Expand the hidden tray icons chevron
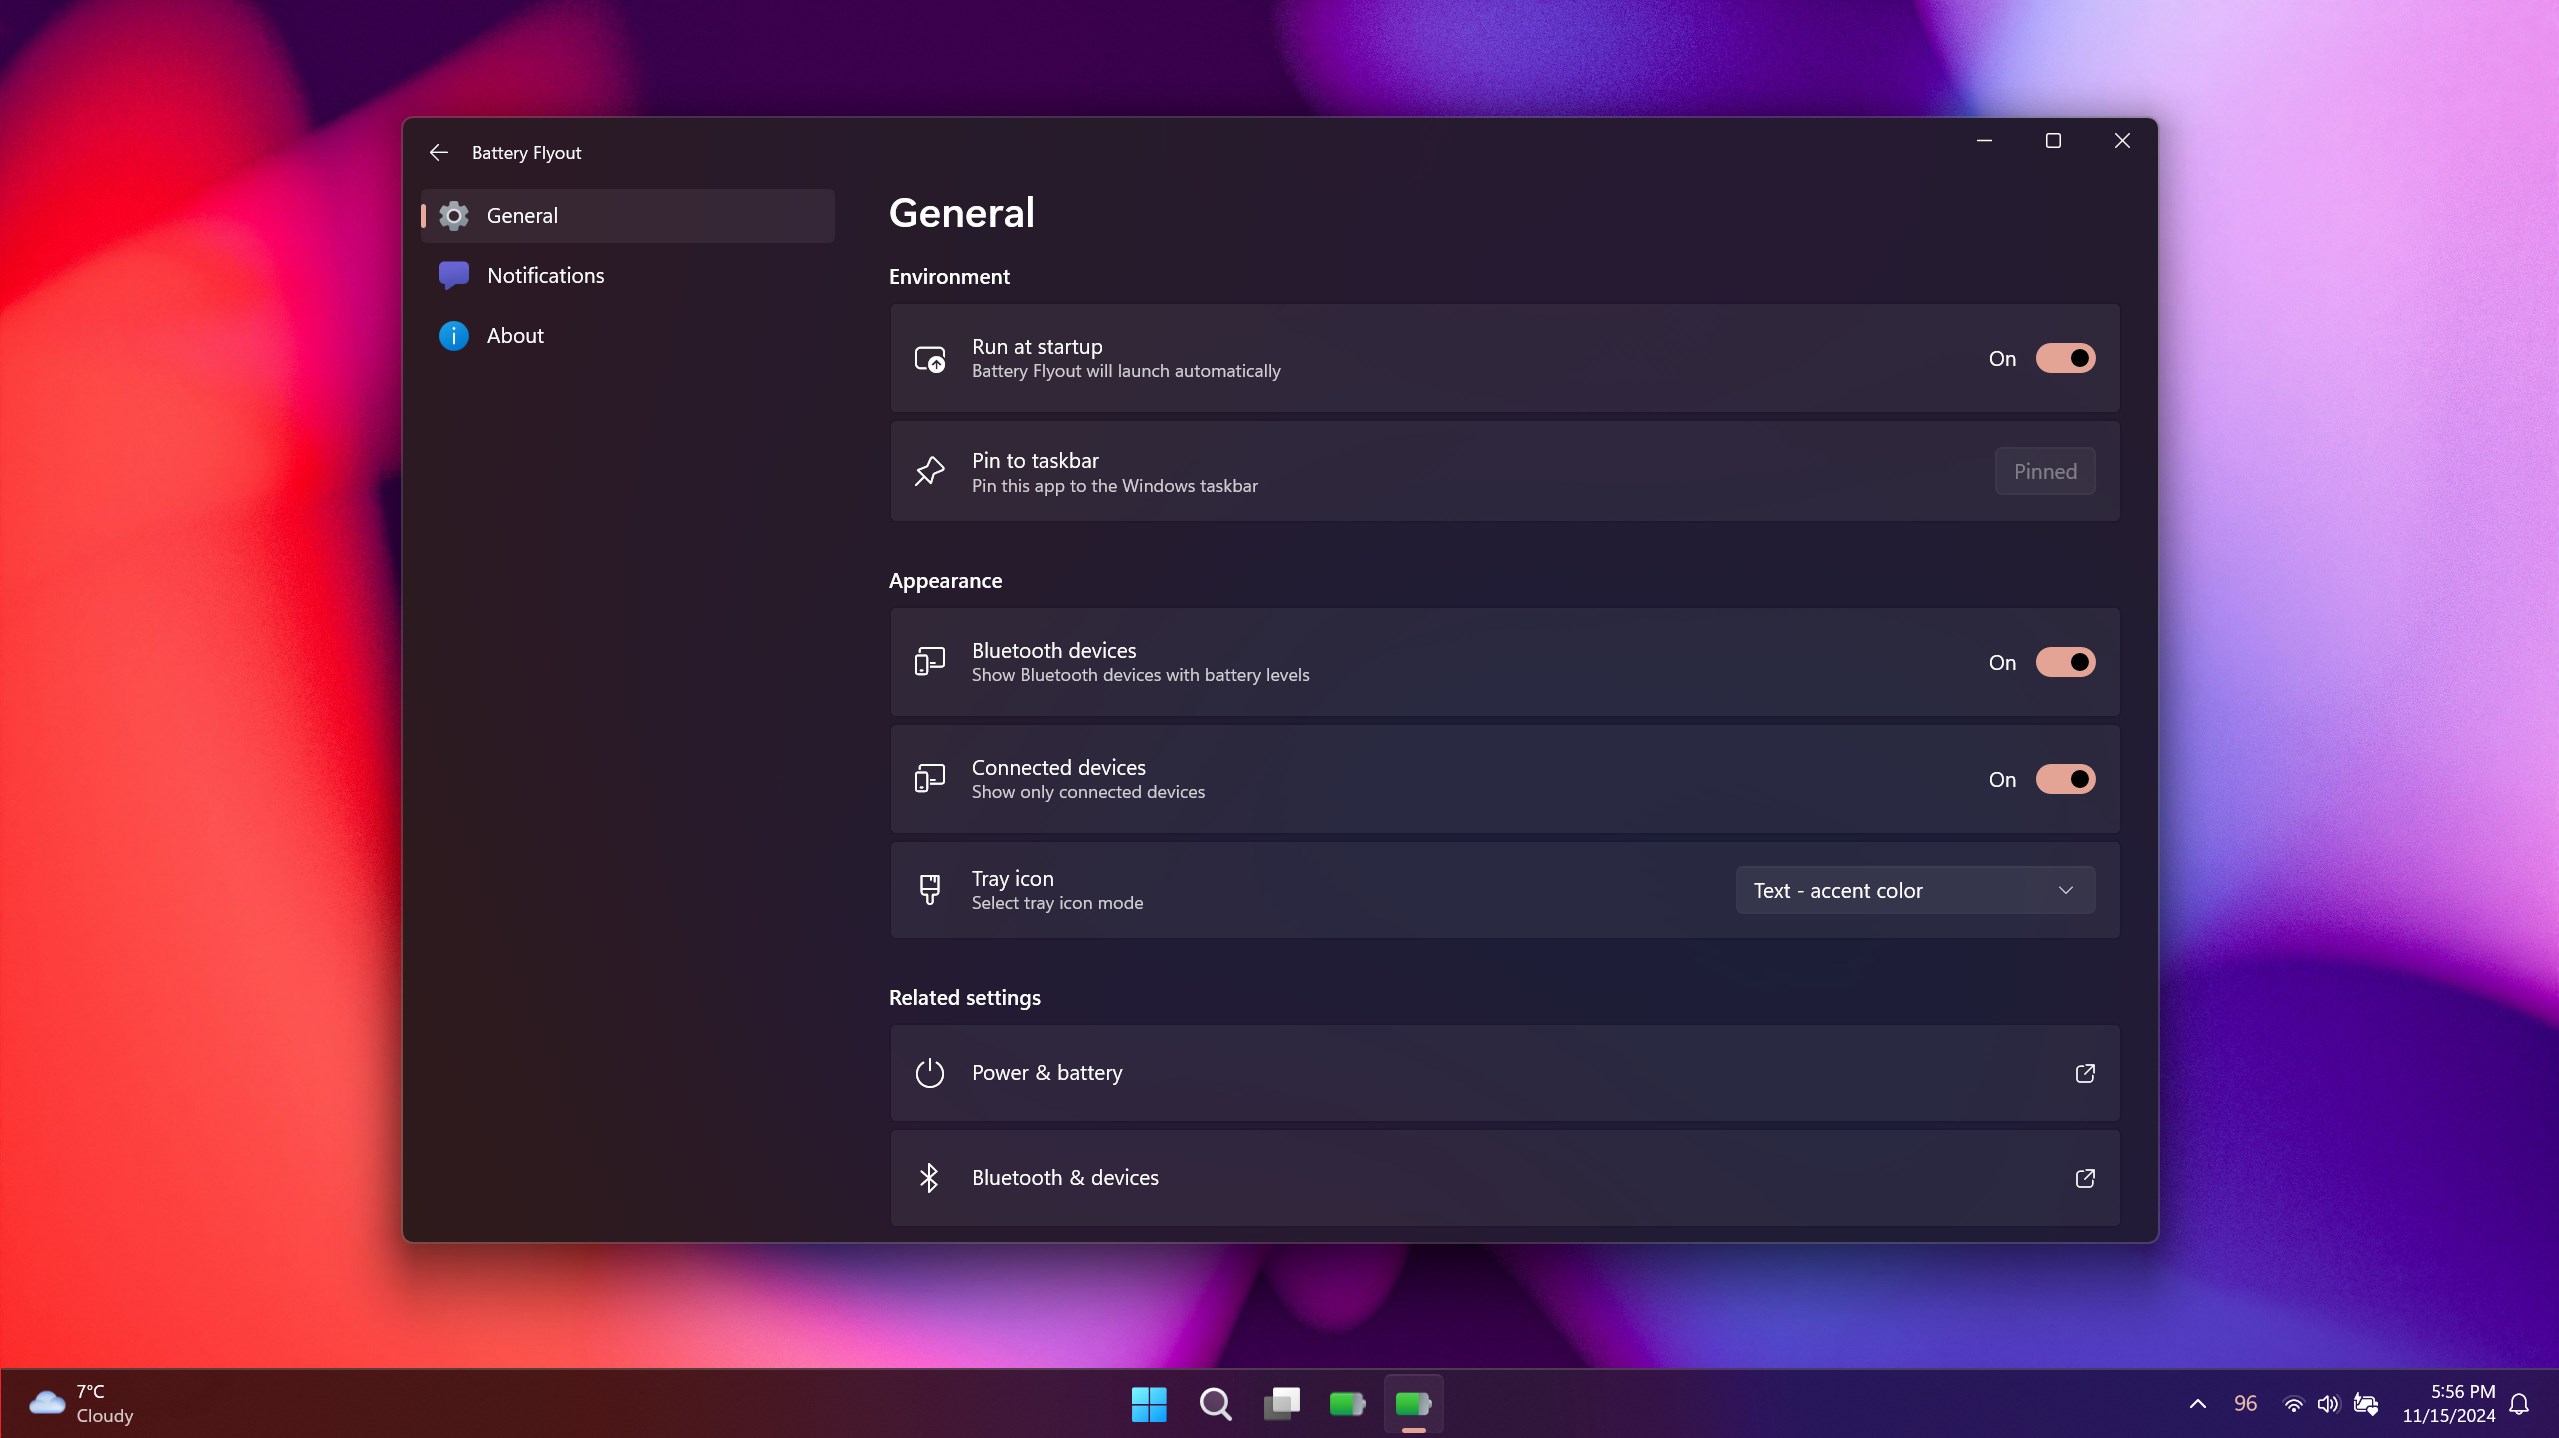This screenshot has width=2559, height=1438. [x=2197, y=1403]
